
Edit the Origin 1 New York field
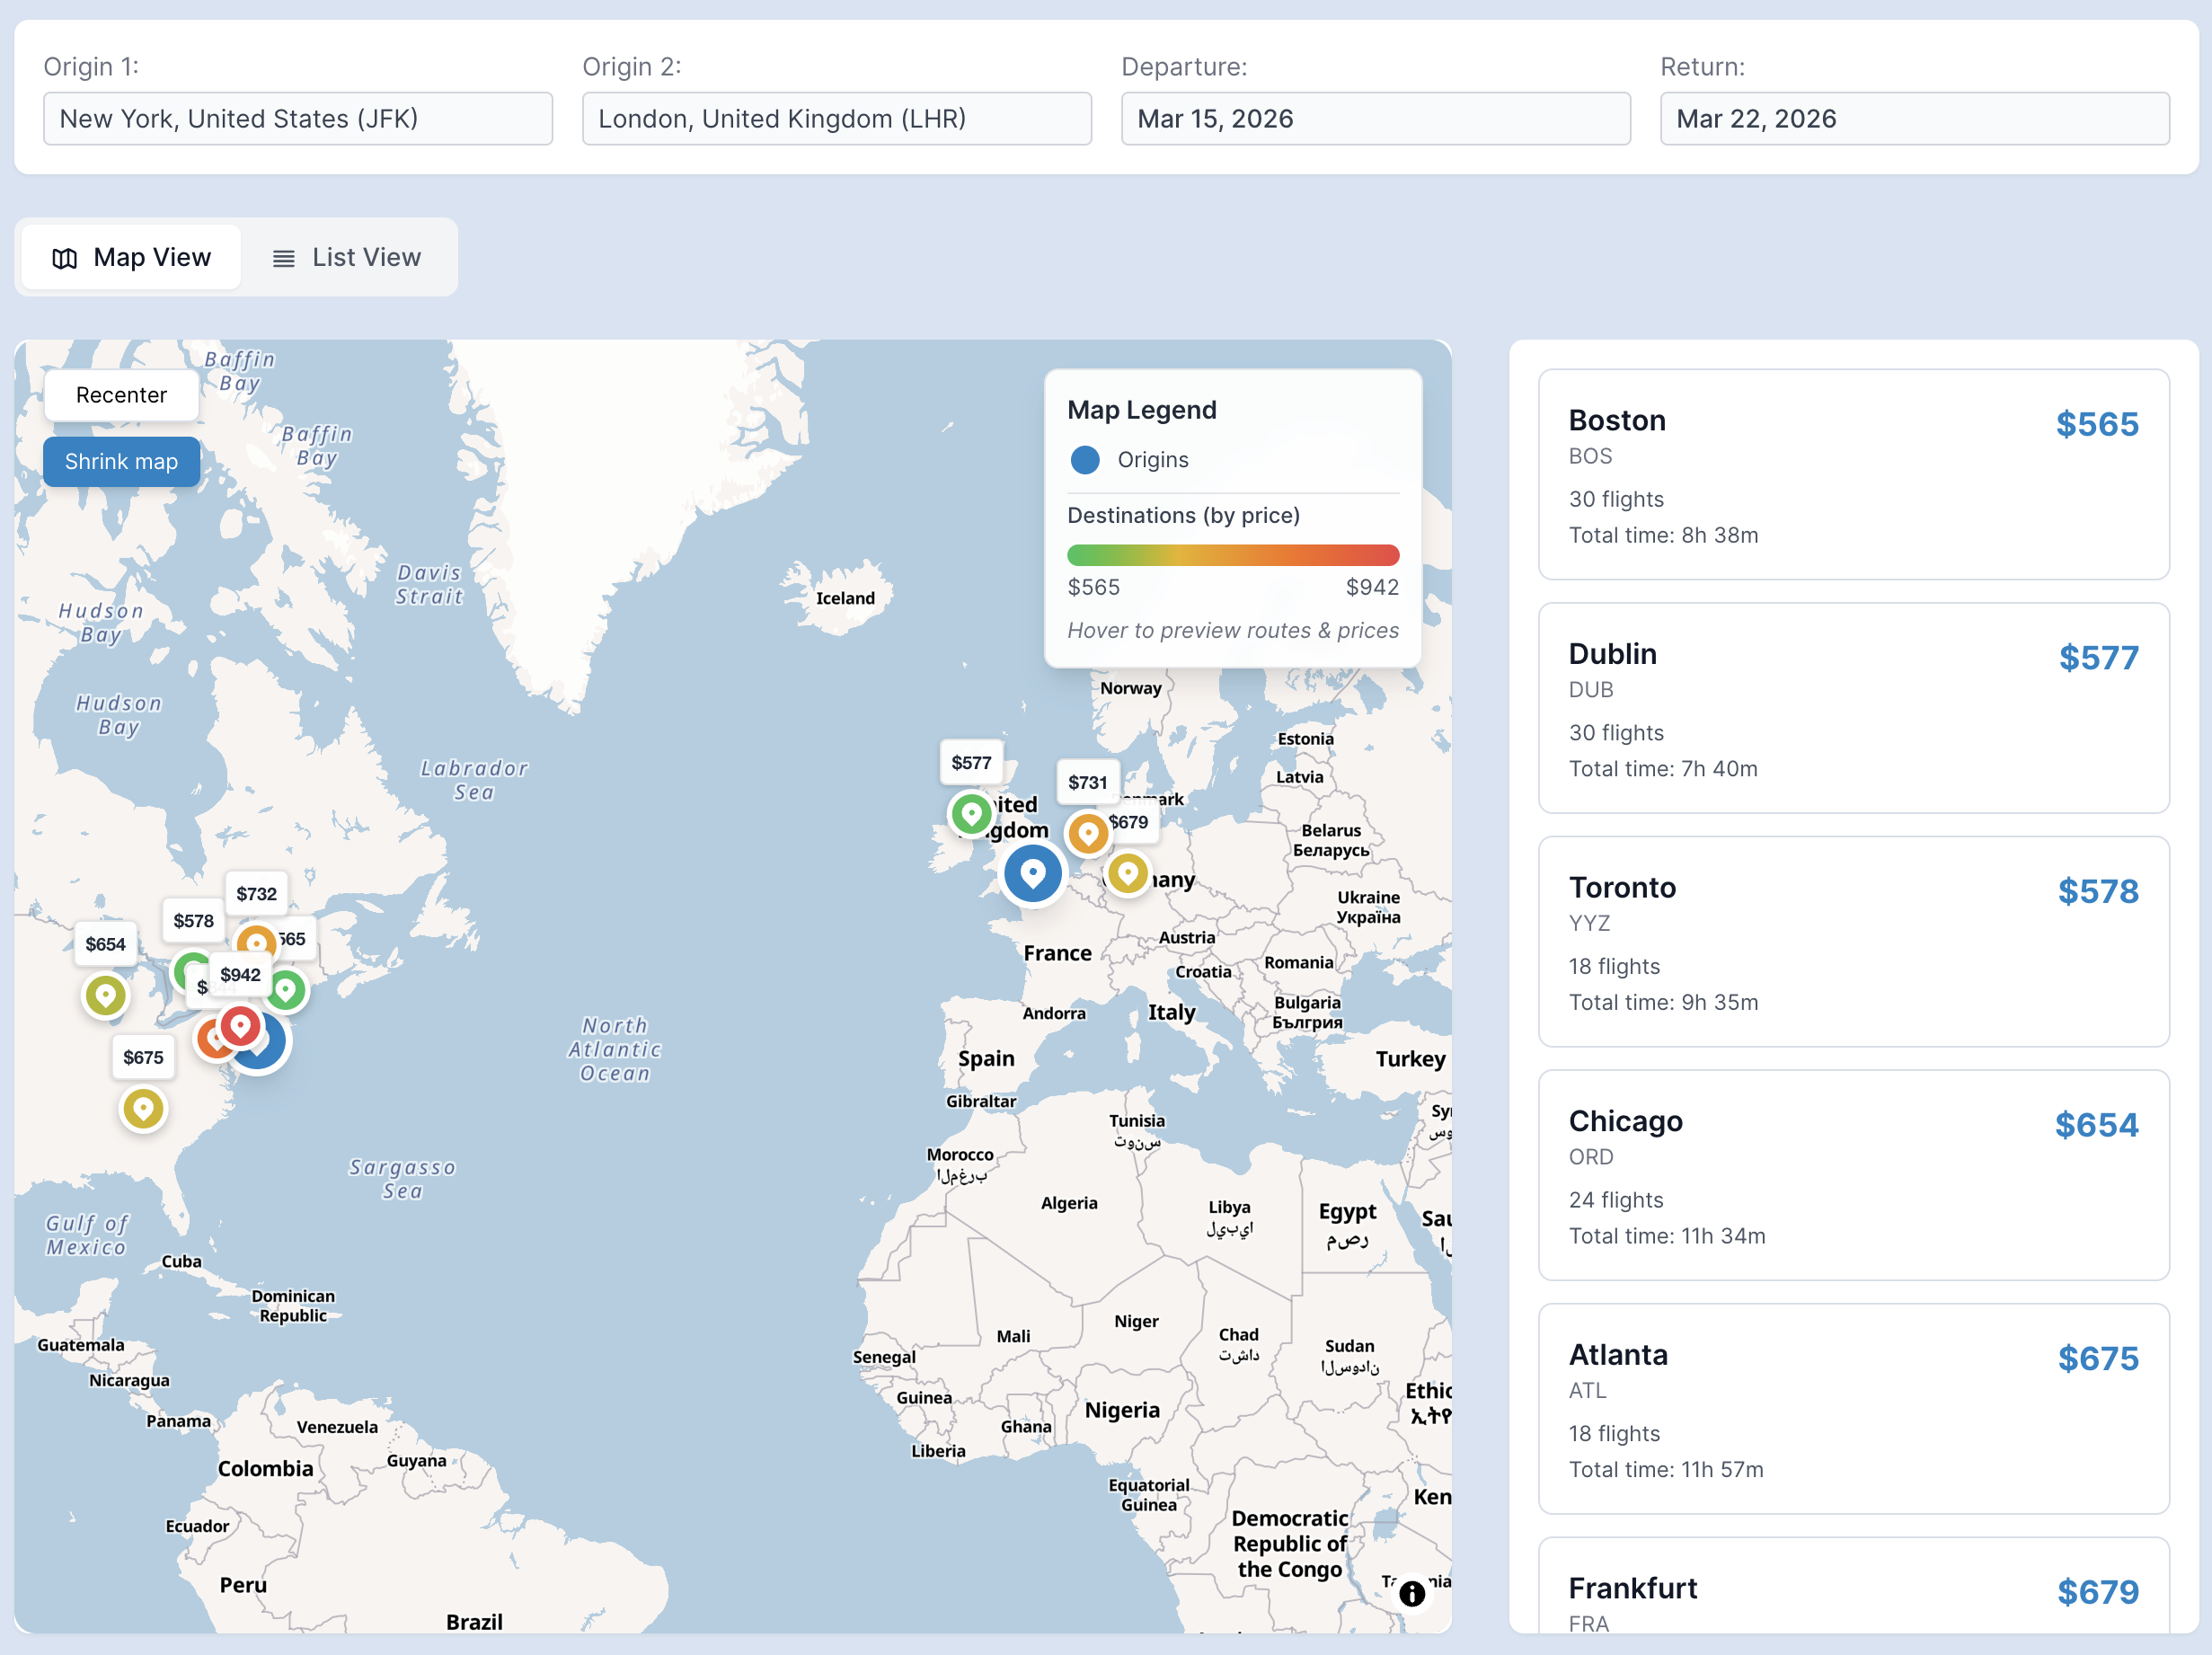298,119
